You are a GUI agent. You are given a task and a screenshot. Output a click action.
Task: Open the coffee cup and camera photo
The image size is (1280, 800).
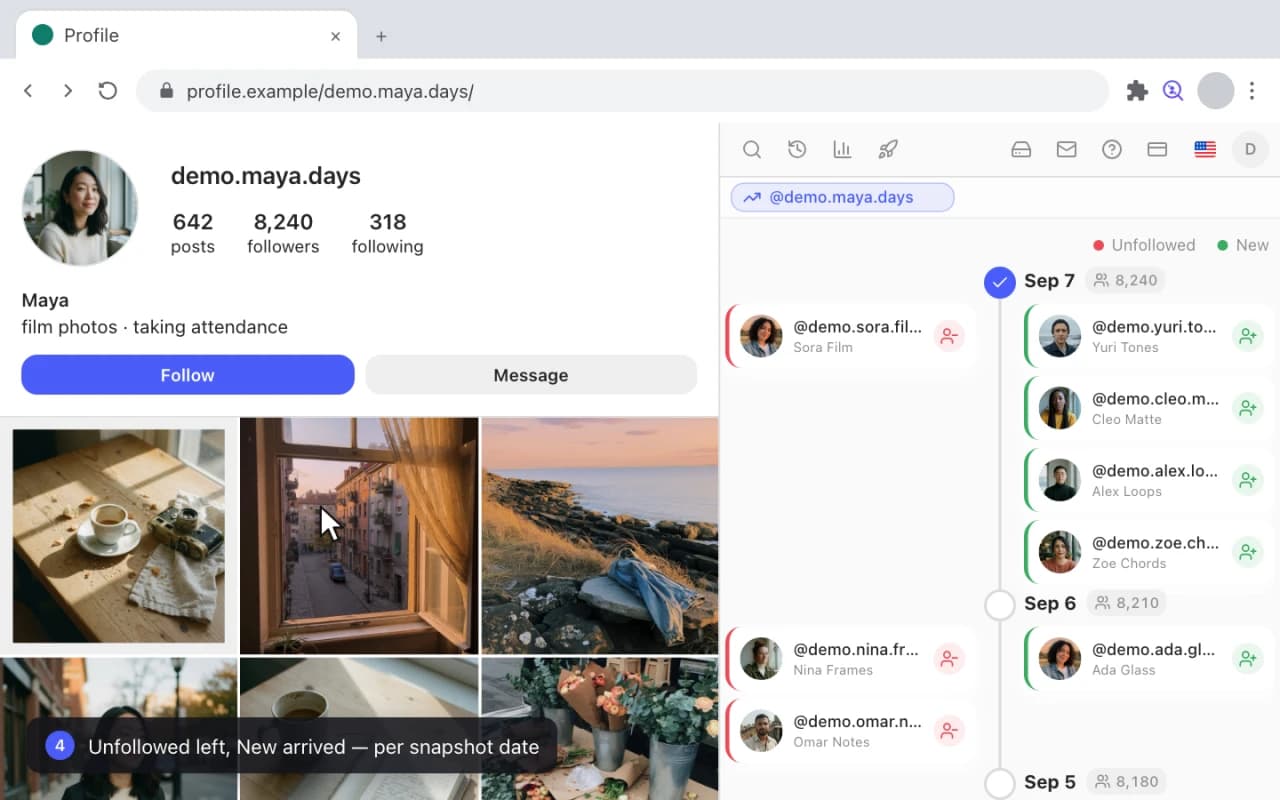pos(119,536)
